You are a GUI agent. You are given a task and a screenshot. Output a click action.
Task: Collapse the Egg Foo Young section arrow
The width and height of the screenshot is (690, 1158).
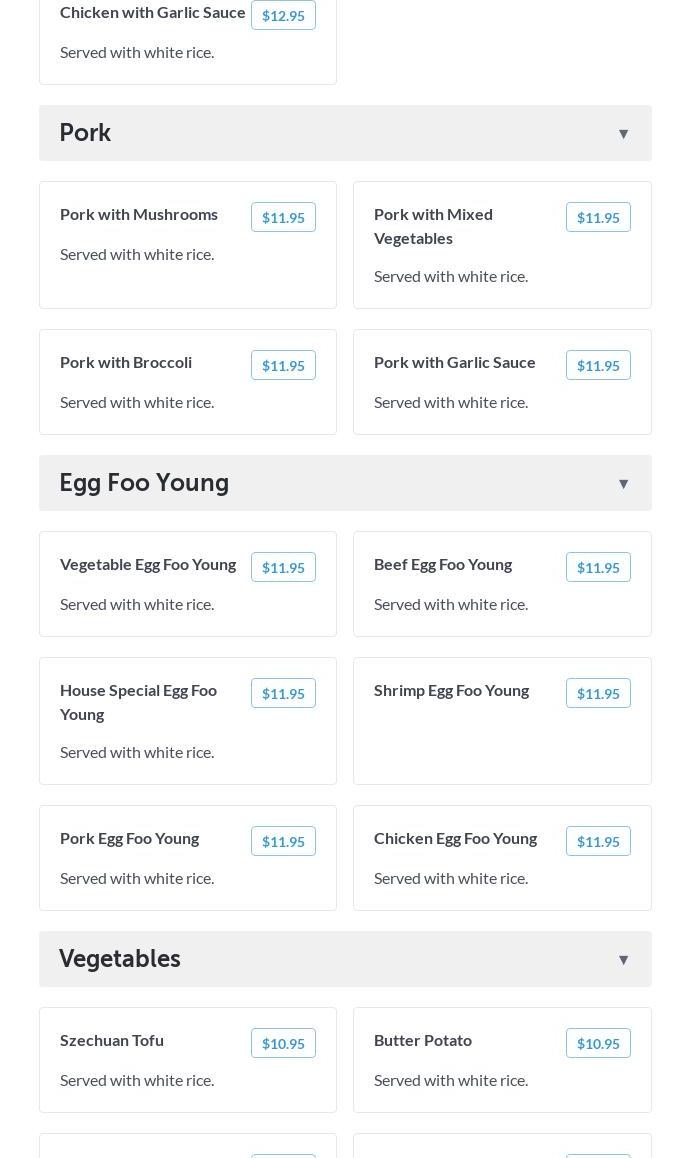point(623,484)
